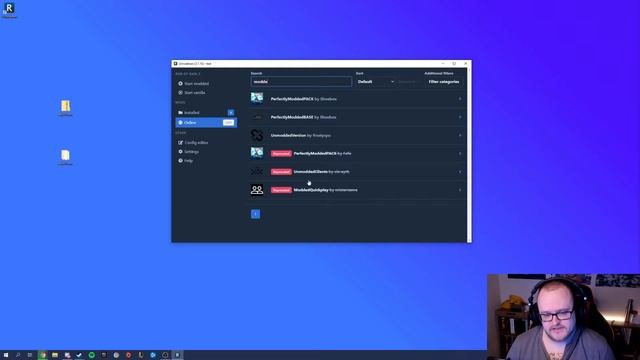The height and width of the screenshot is (360, 640).
Task: Expand the Deprecated PerfectlyModdedPACK row chevron
Action: click(460, 153)
